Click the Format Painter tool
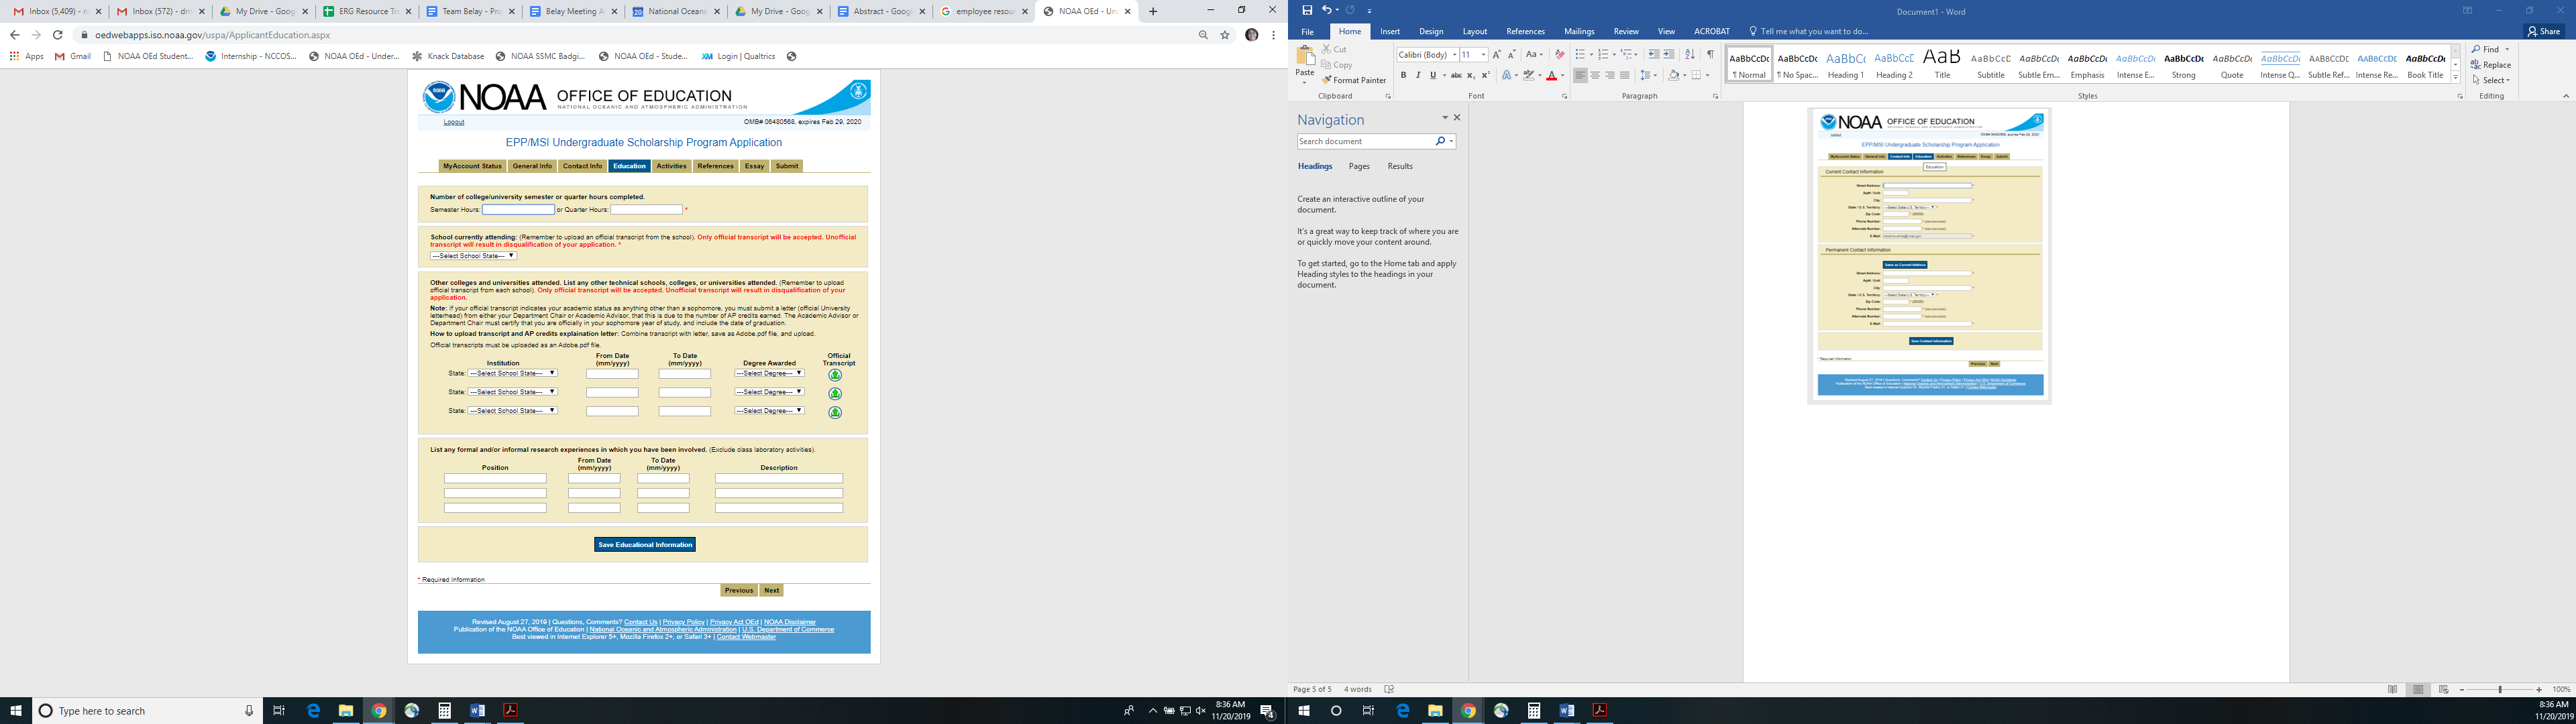This screenshot has height=724, width=2576. pos(1354,80)
